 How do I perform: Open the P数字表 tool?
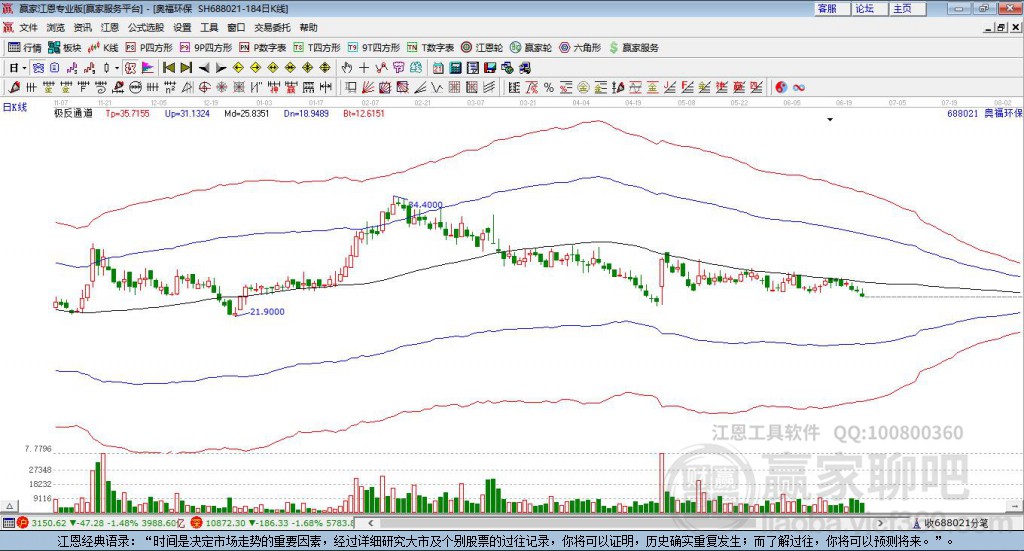[x=263, y=48]
